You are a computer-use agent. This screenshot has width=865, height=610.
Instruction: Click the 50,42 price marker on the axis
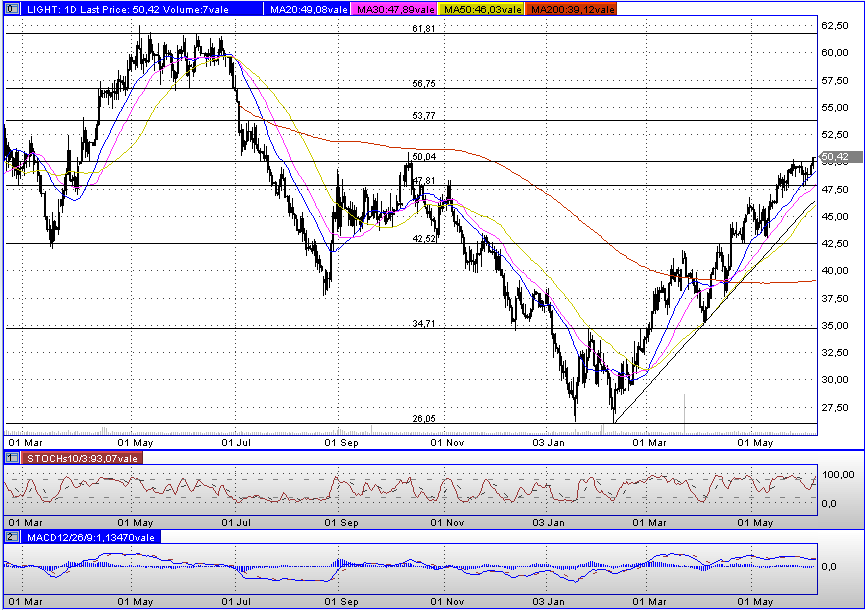[838, 157]
